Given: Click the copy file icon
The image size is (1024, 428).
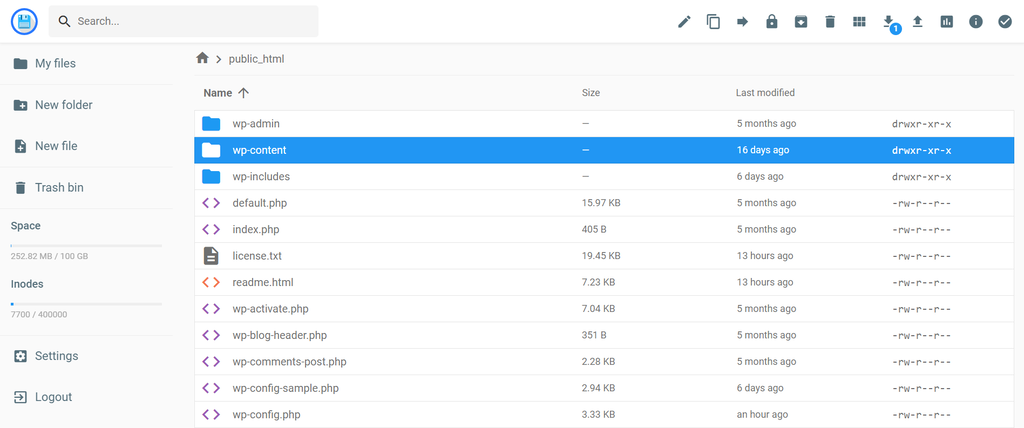Looking at the screenshot, I should (x=713, y=22).
